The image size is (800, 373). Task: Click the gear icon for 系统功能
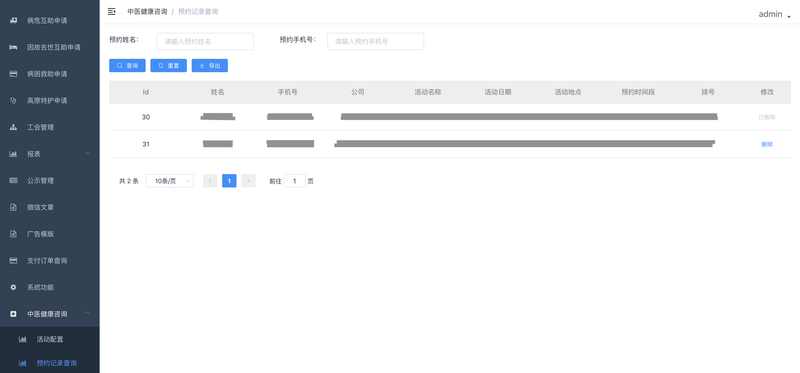click(x=14, y=287)
